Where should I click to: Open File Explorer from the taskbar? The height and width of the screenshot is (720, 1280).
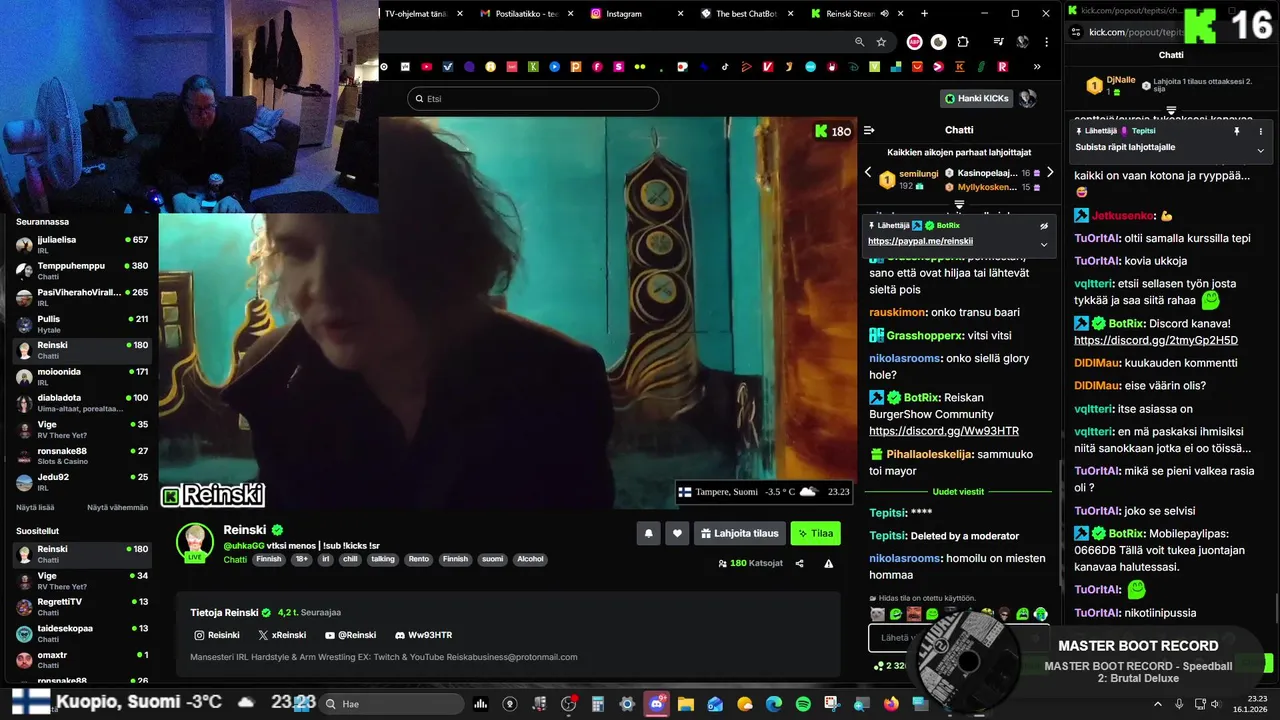[x=686, y=704]
